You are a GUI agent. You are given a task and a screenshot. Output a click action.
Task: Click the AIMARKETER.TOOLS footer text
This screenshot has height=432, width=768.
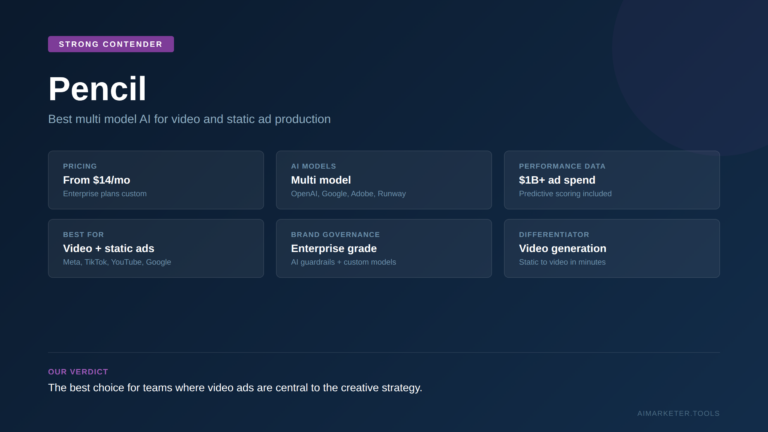click(x=678, y=413)
